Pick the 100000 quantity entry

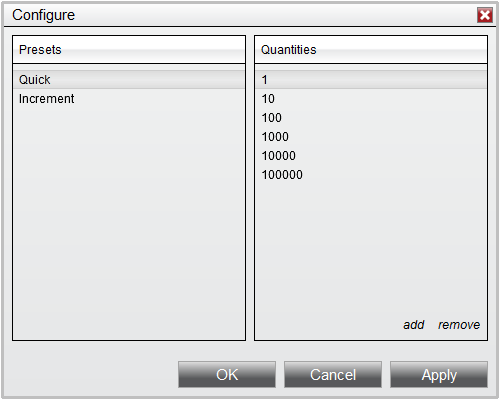[x=371, y=175]
